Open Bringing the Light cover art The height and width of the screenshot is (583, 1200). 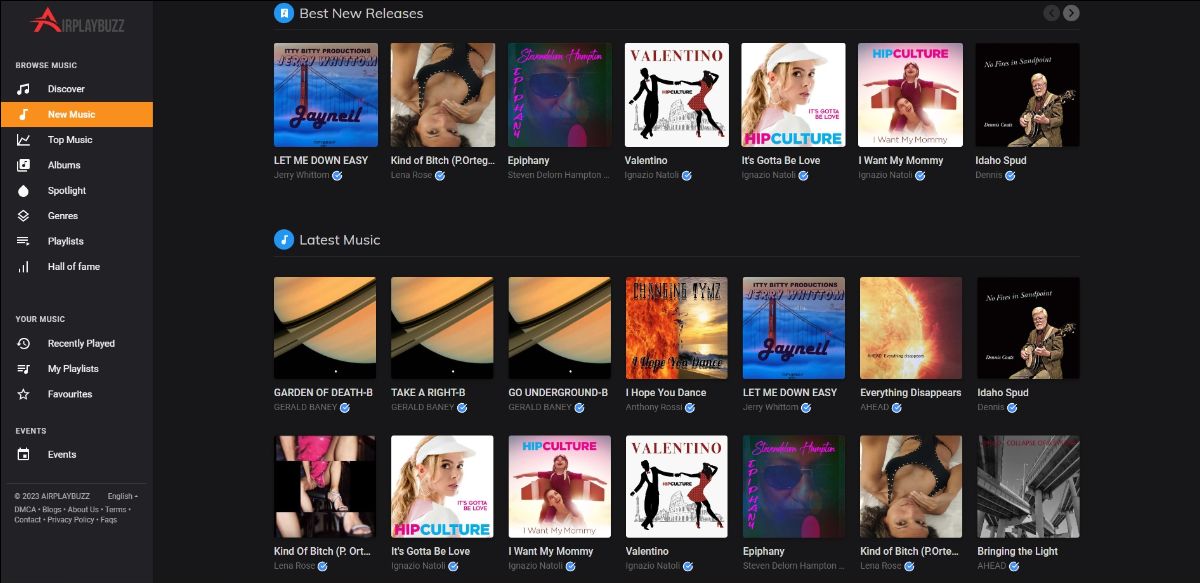(x=1028, y=487)
